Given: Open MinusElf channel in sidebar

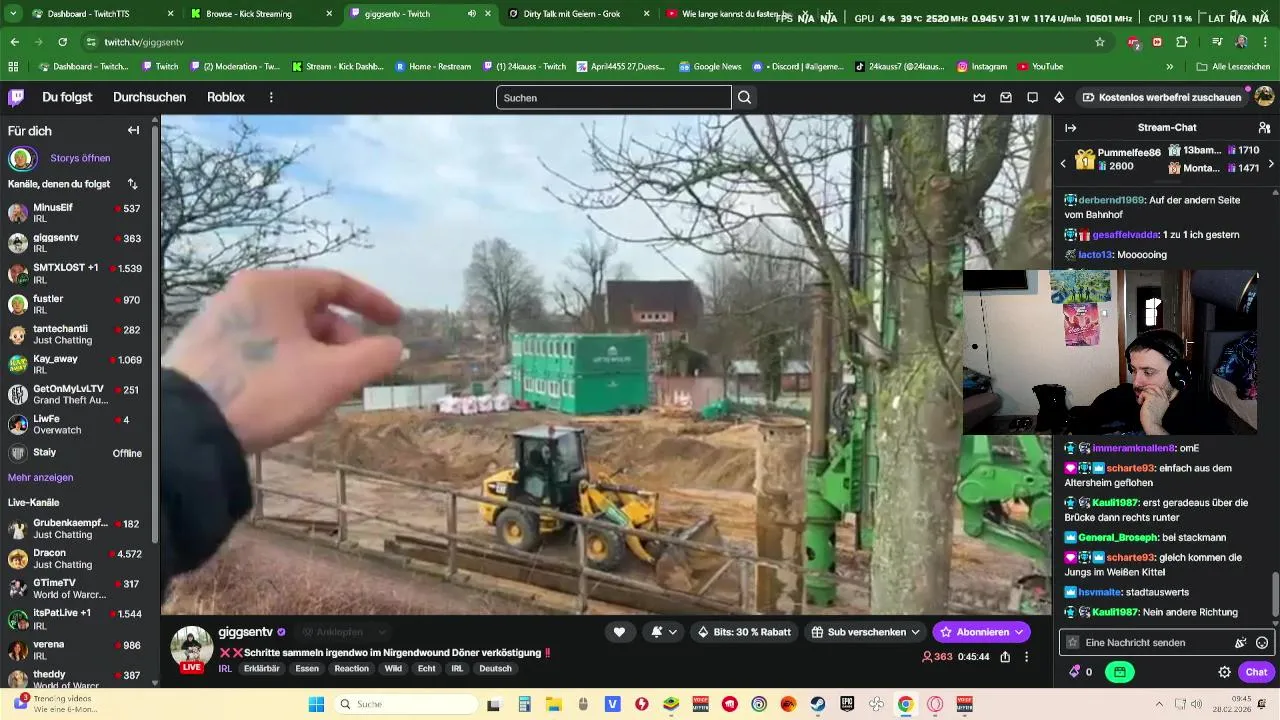Looking at the screenshot, I should point(77,213).
